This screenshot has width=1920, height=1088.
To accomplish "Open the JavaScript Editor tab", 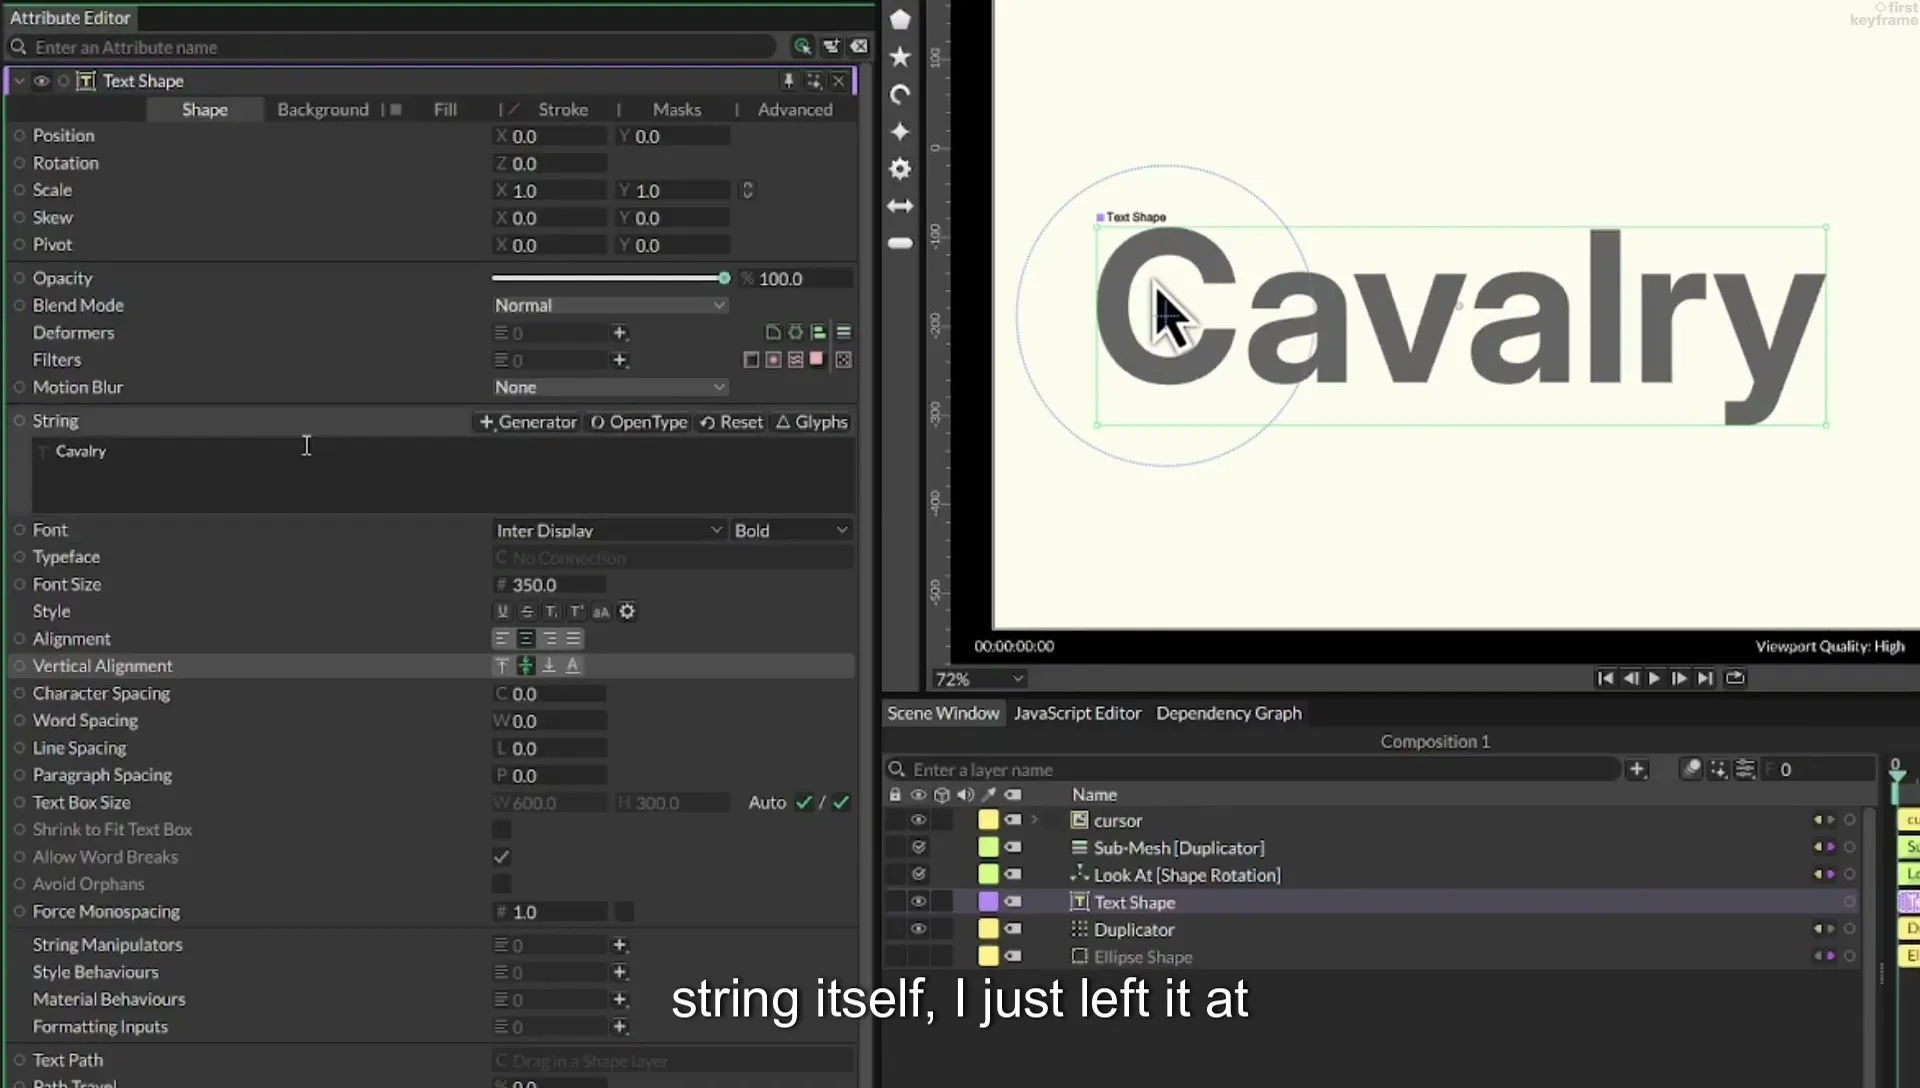I will pyautogui.click(x=1077, y=713).
